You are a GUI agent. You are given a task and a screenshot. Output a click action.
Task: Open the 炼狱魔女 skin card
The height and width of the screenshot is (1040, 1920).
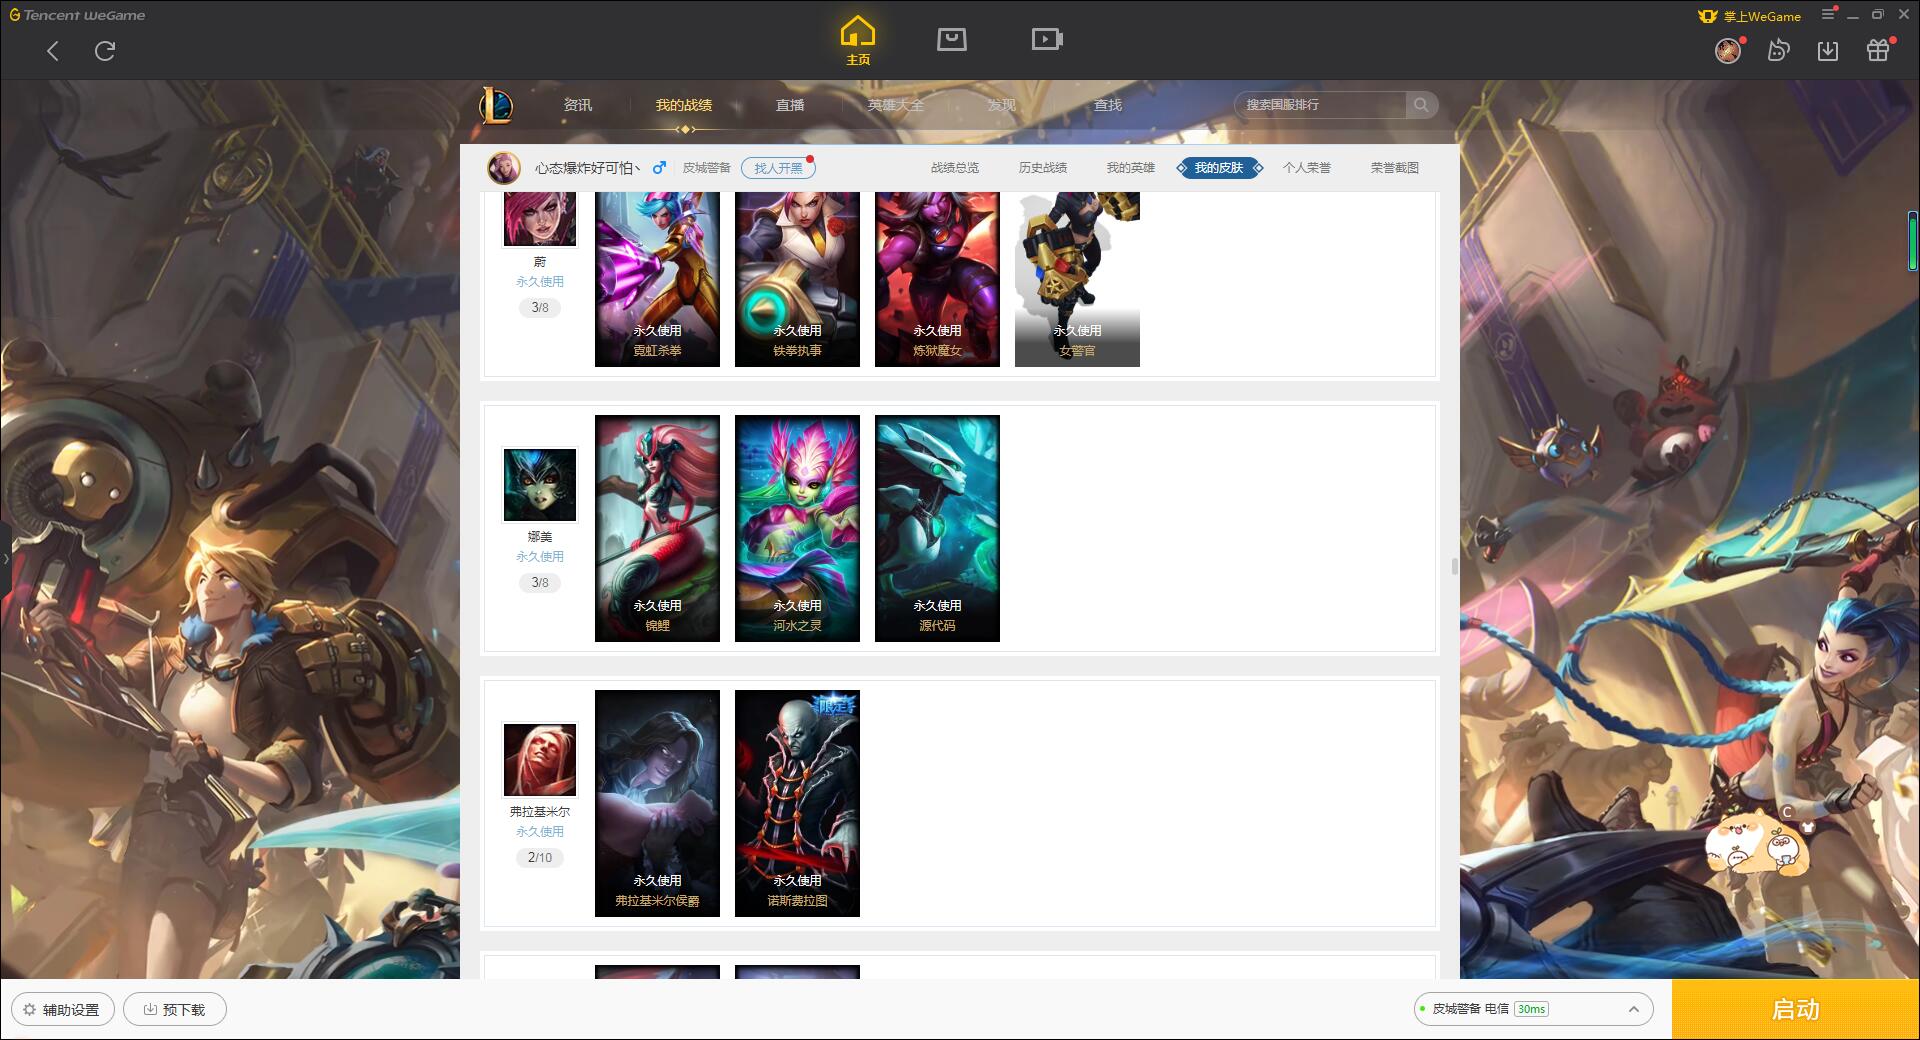pos(937,279)
